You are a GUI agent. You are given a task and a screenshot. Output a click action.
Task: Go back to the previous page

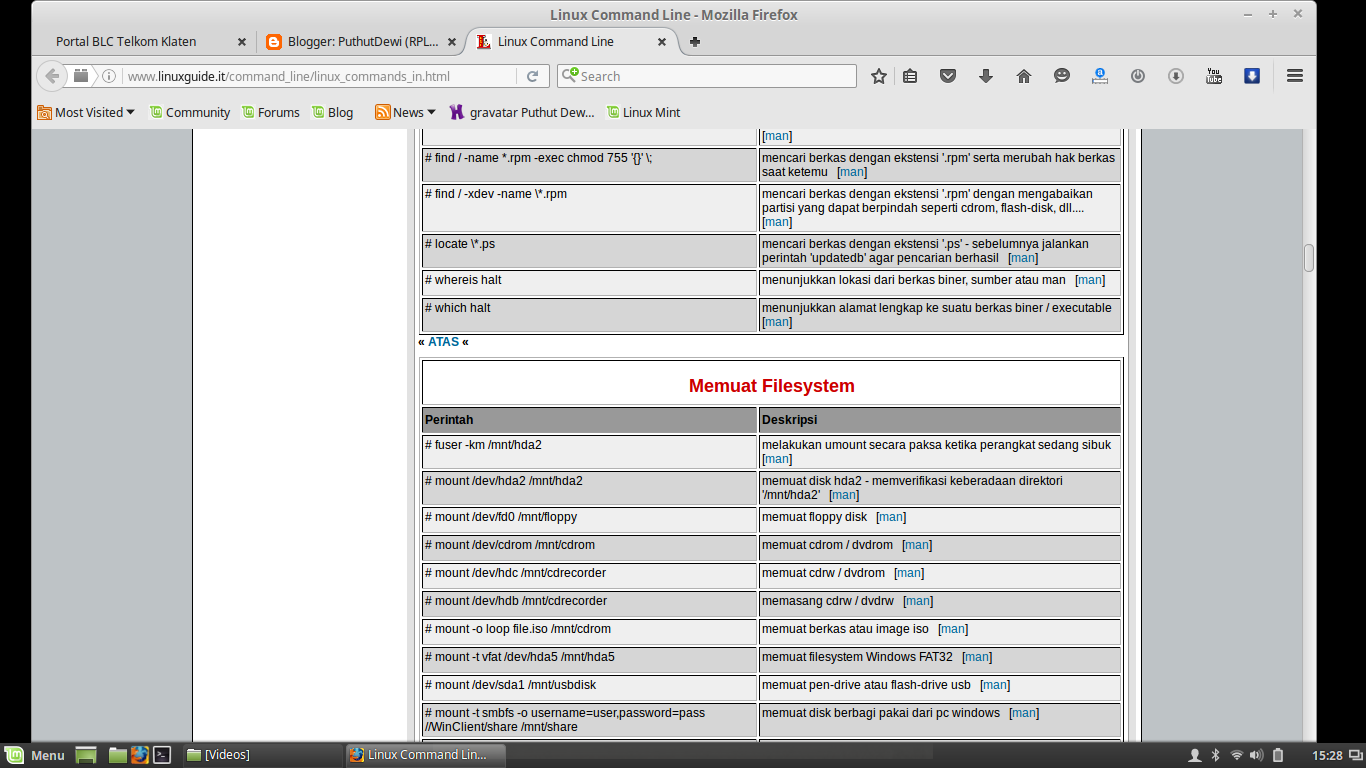click(52, 76)
